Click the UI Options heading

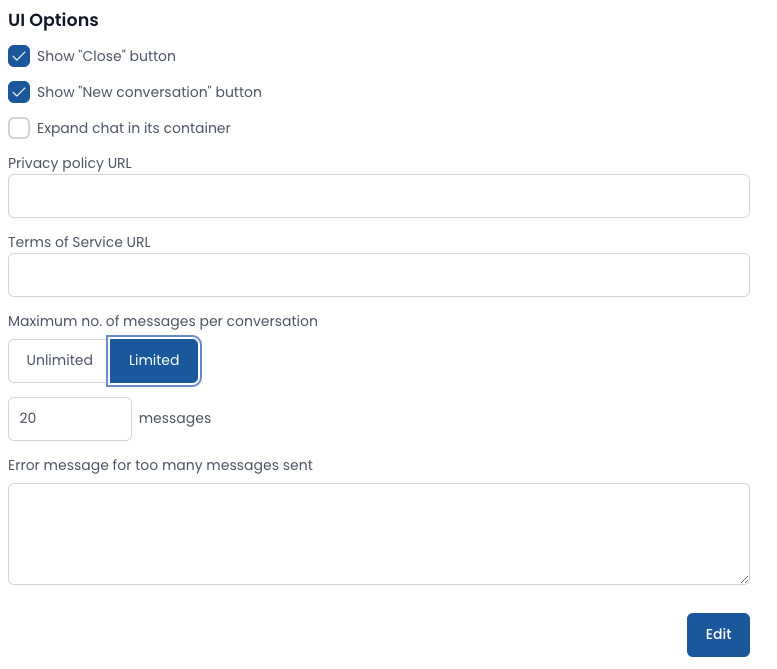53,20
